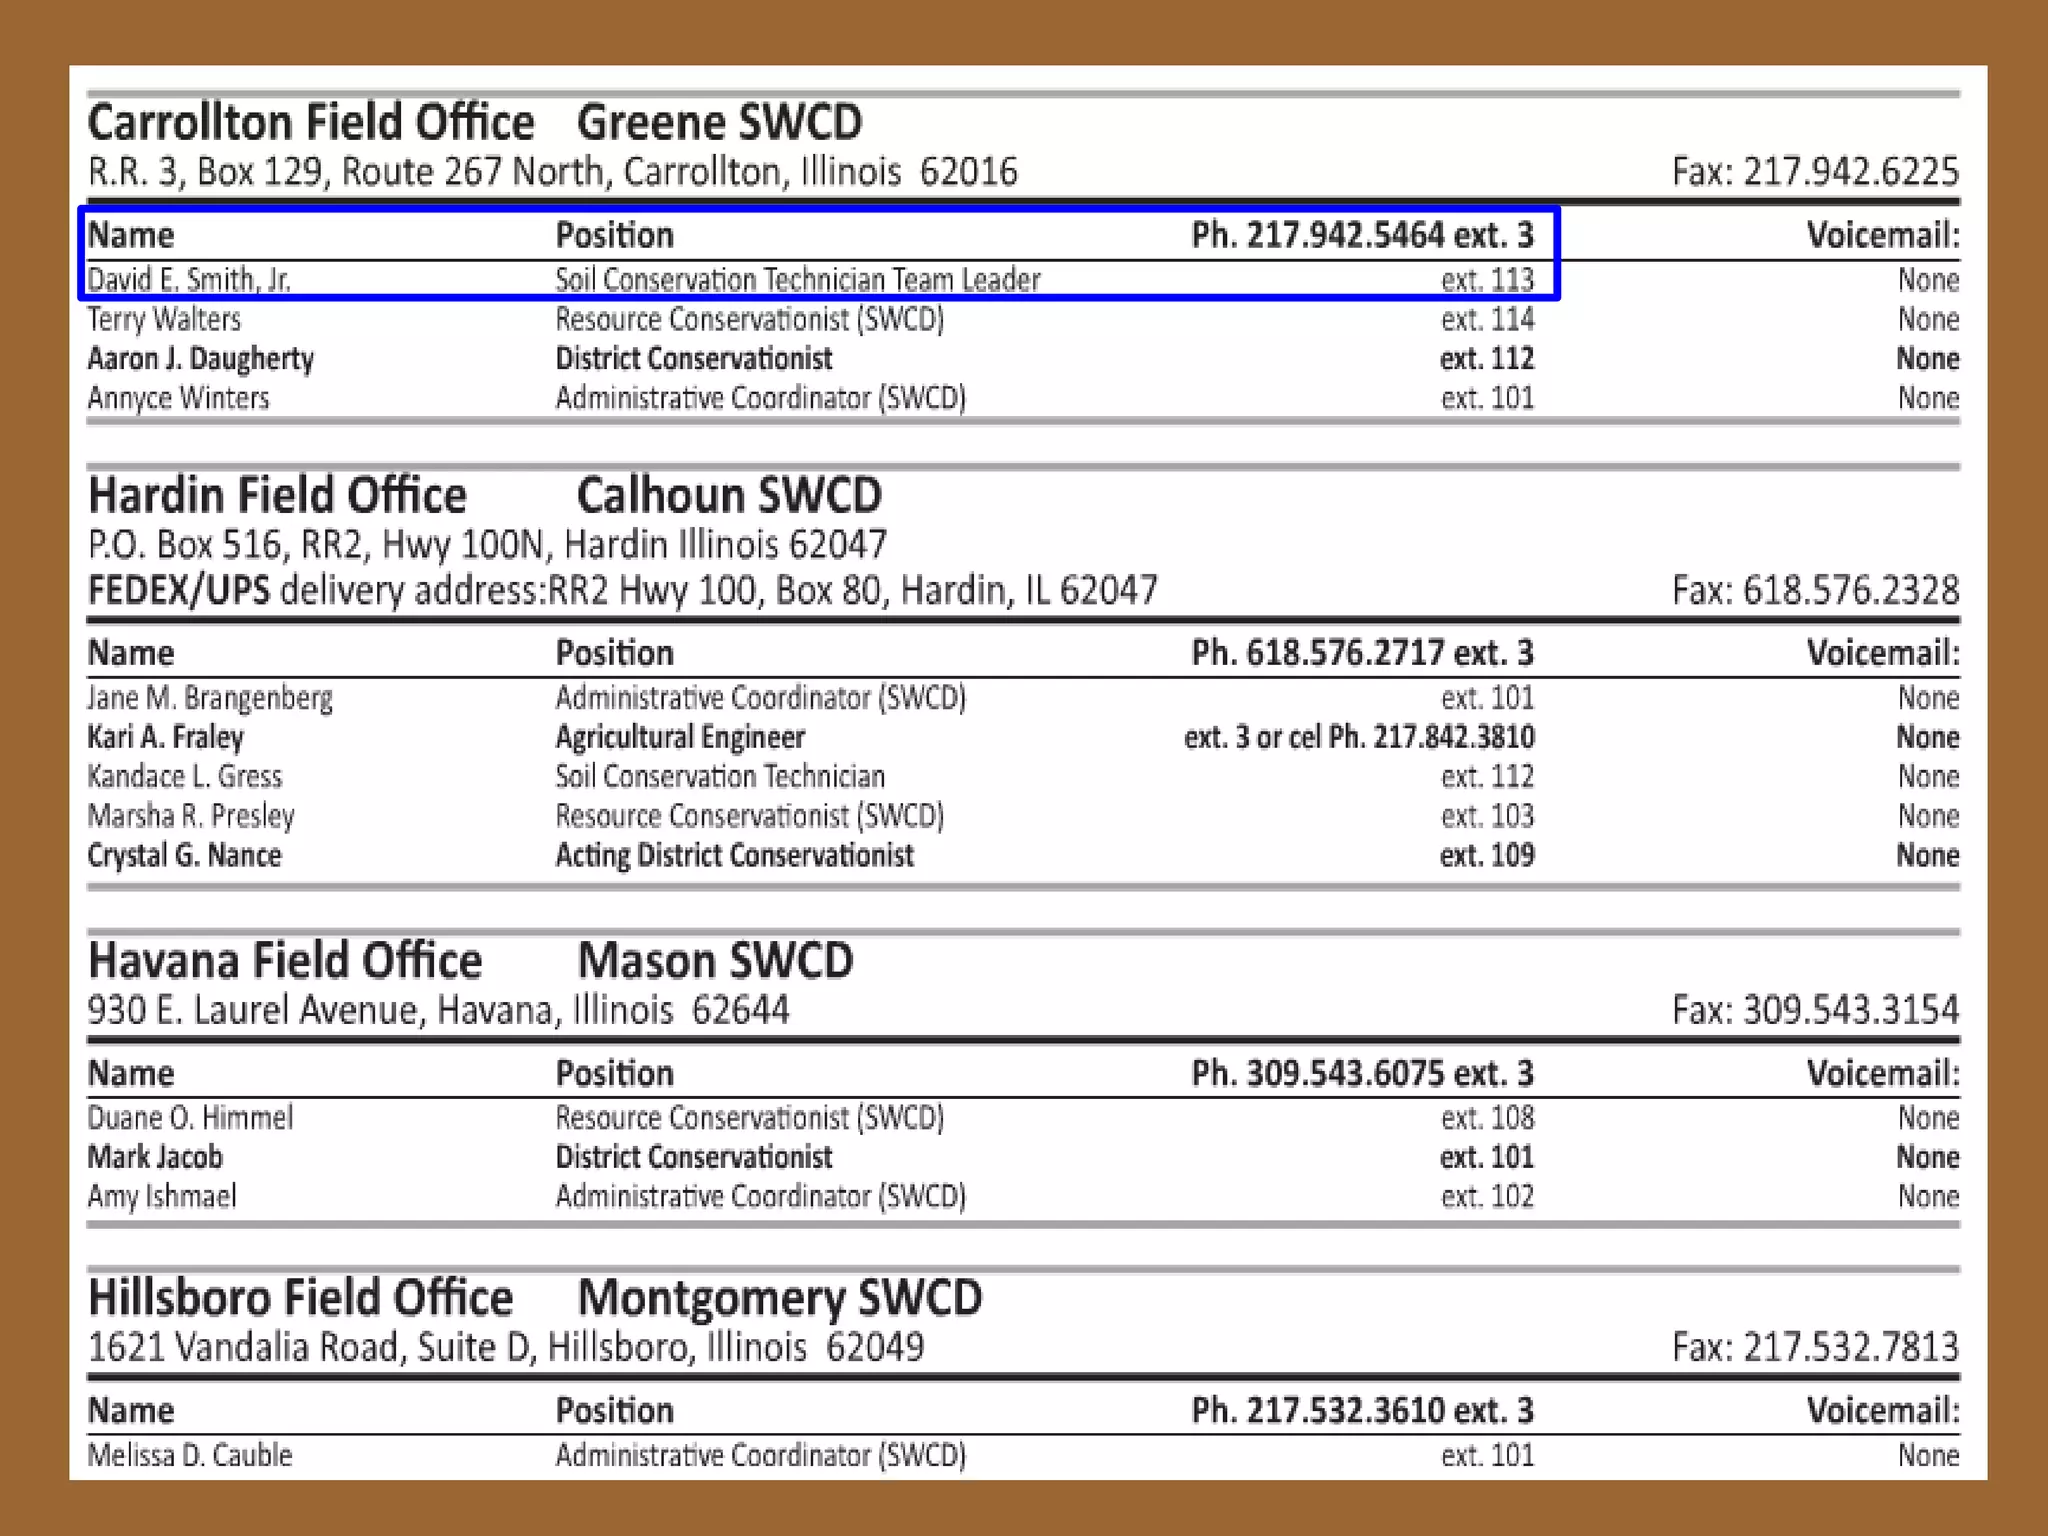Select Mark Jacob name entry
Image resolution: width=2048 pixels, height=1536 pixels.
pyautogui.click(x=155, y=1157)
